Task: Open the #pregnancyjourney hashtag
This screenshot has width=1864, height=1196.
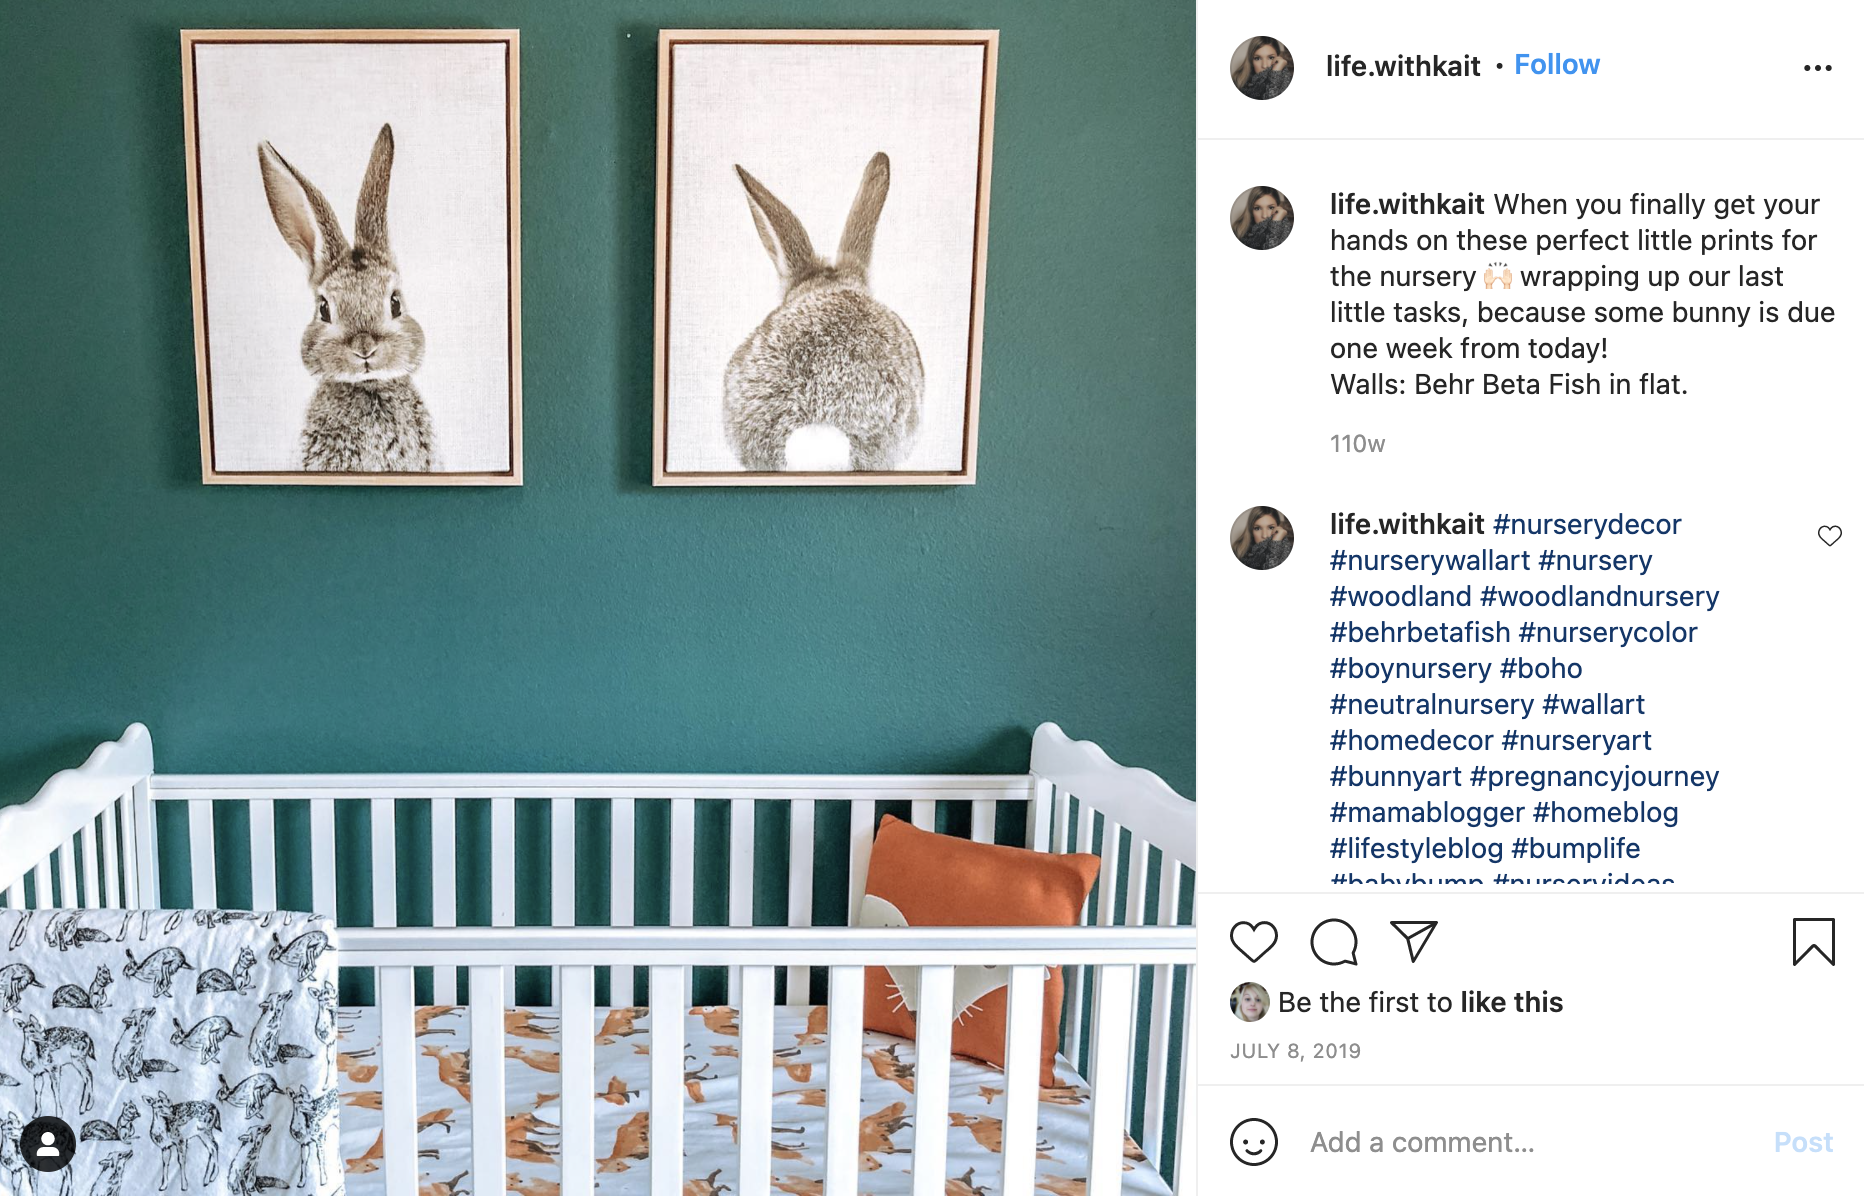Action: tap(1594, 776)
